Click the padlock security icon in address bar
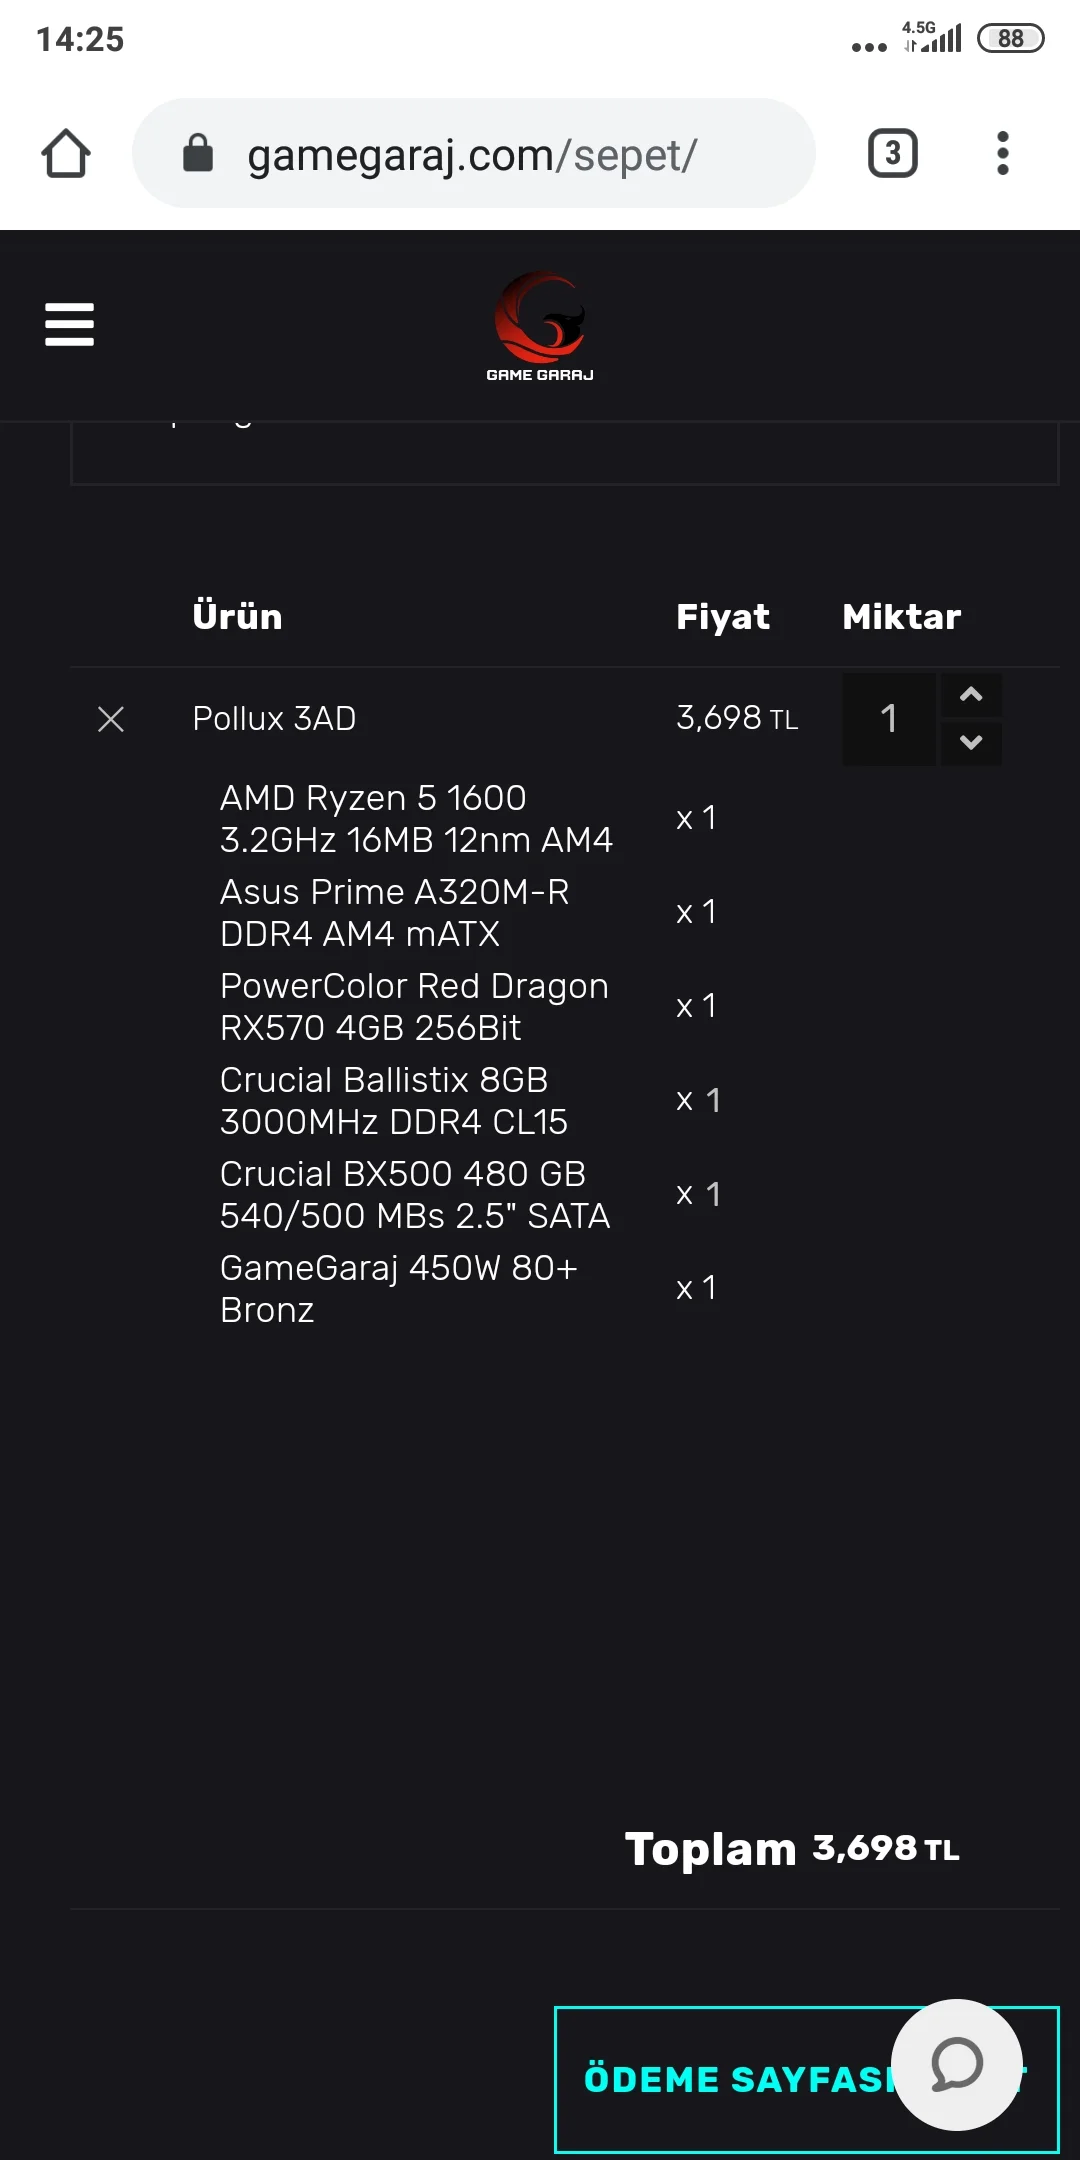The width and height of the screenshot is (1080, 2160). pos(197,153)
